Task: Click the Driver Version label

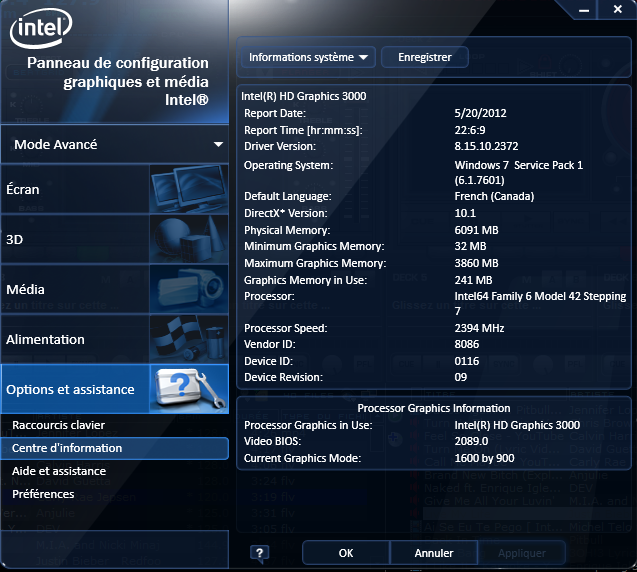Action: click(x=280, y=146)
